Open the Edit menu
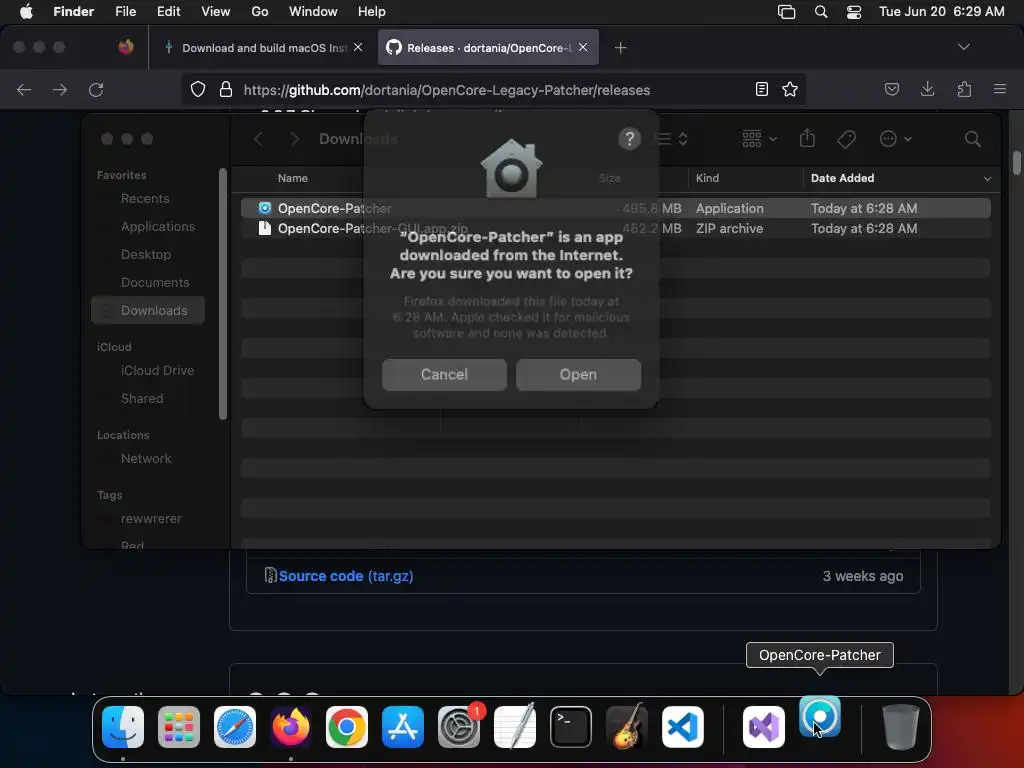1024x768 pixels. 168,12
